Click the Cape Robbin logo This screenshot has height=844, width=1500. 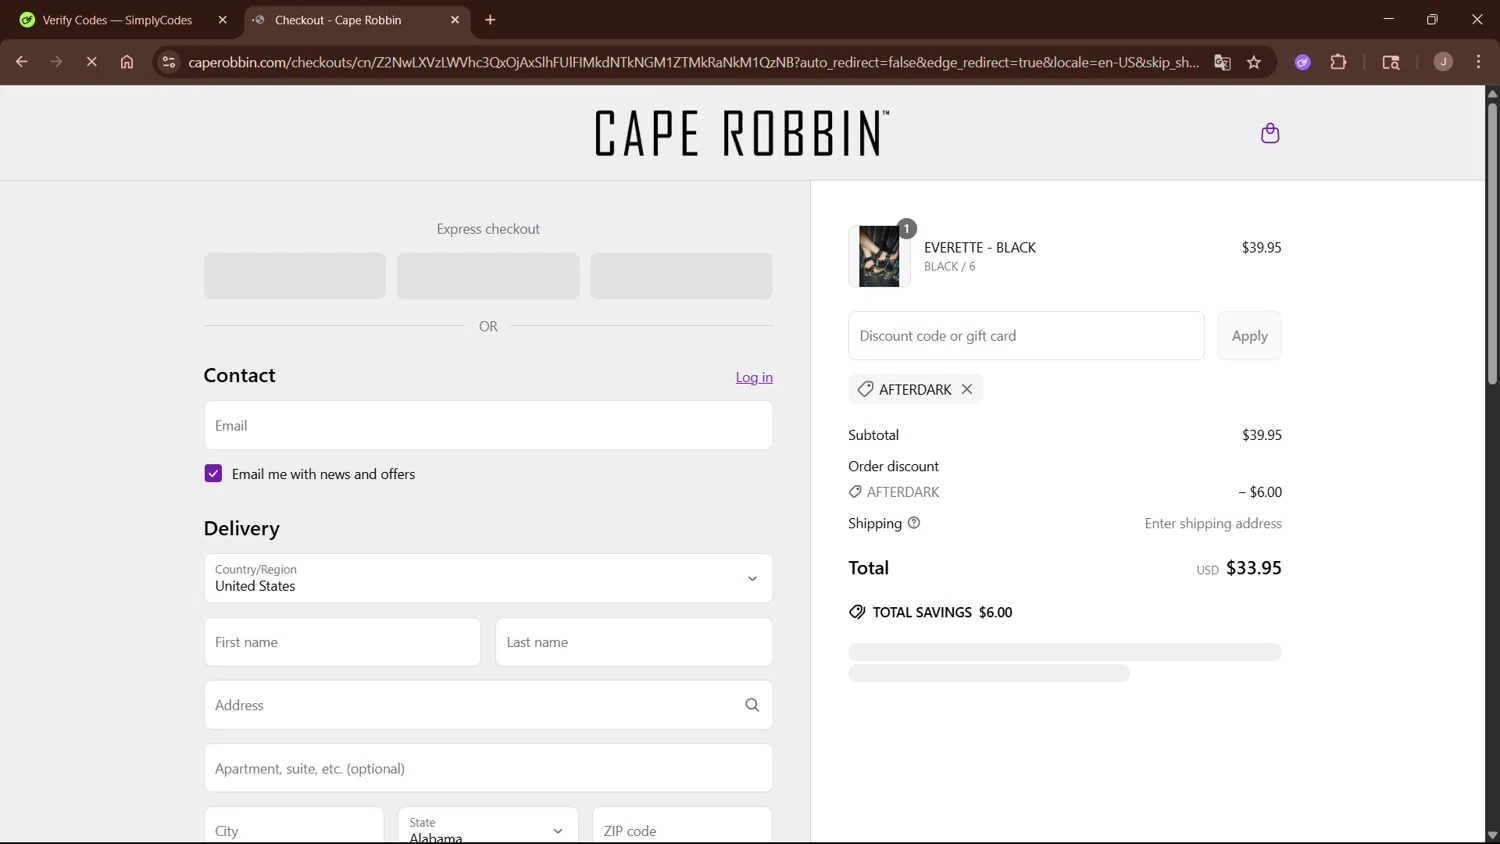pyautogui.click(x=742, y=133)
